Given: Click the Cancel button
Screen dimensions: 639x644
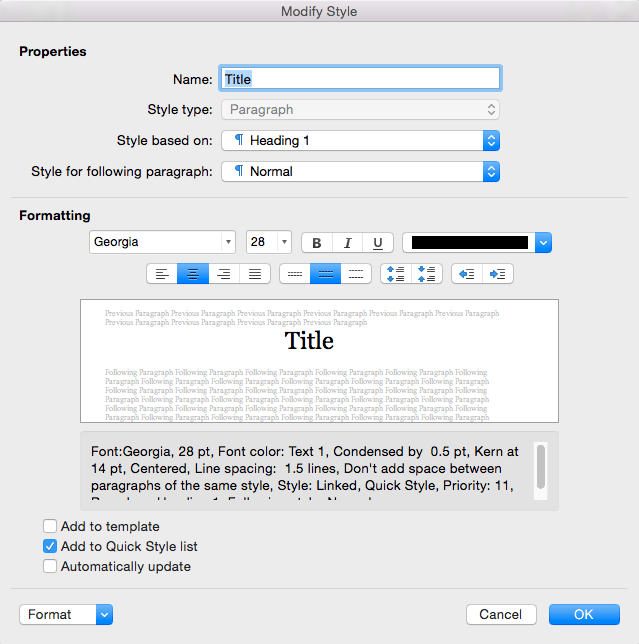Looking at the screenshot, I should pyautogui.click(x=501, y=614).
